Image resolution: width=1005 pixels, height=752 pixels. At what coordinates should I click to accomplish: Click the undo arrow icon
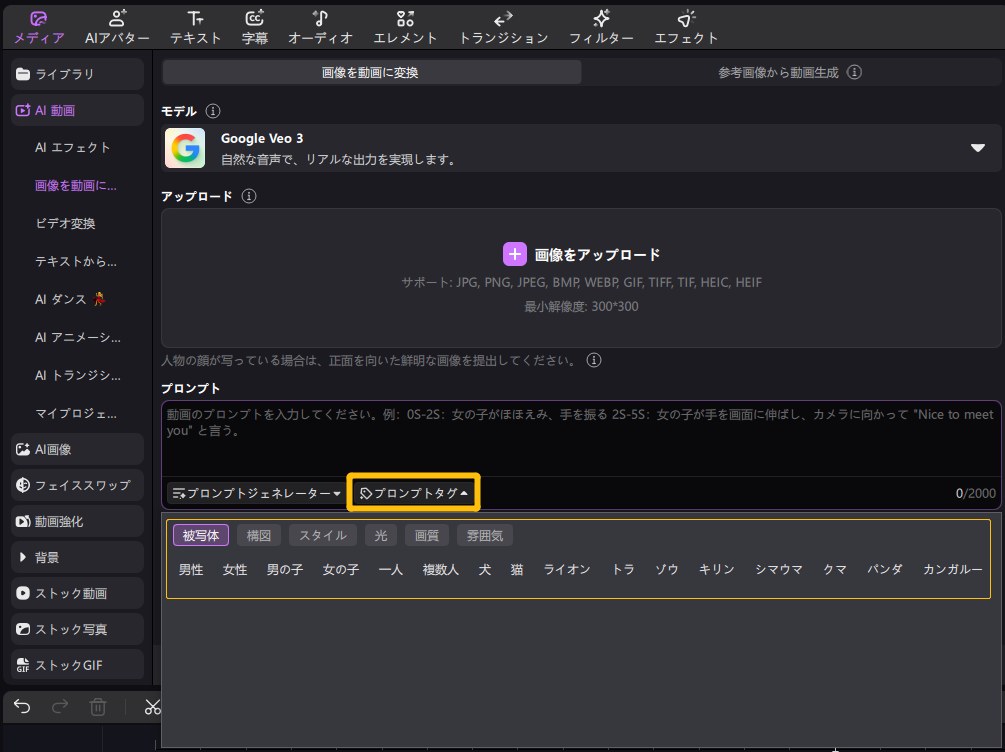pyautogui.click(x=22, y=707)
